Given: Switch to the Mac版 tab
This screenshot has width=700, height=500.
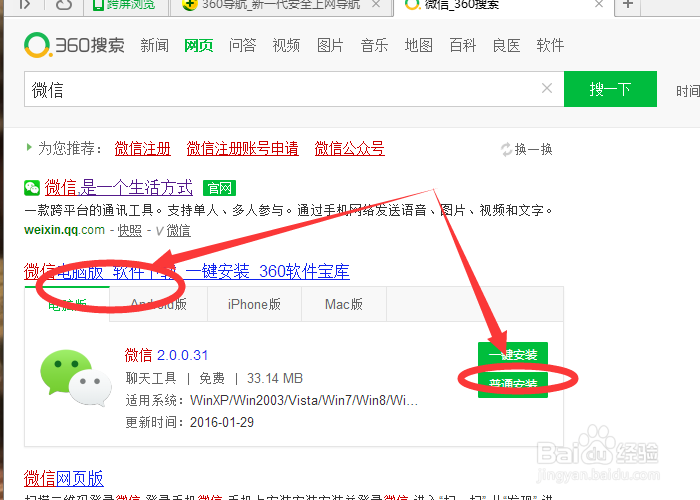Looking at the screenshot, I should [344, 304].
